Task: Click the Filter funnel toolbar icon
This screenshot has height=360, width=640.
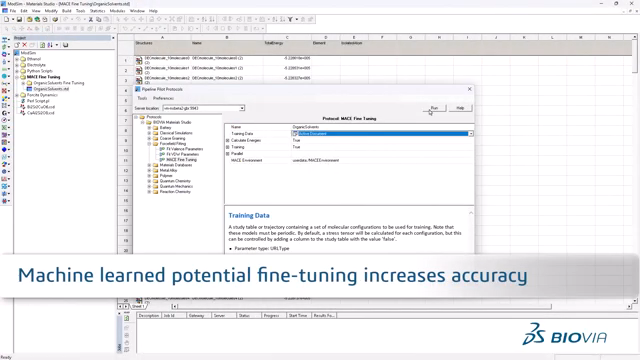Action: click(290, 19)
